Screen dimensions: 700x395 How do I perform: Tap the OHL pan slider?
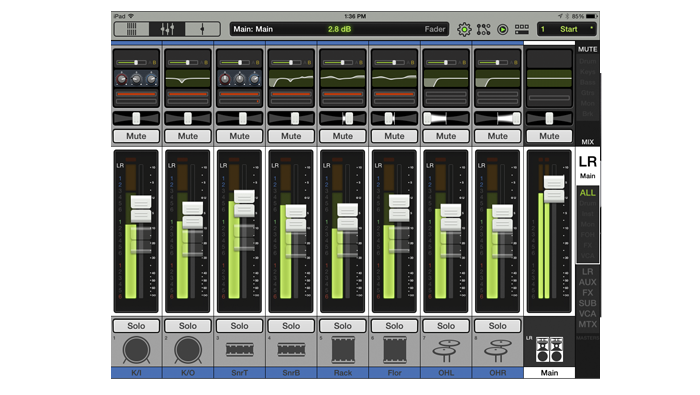point(446,118)
